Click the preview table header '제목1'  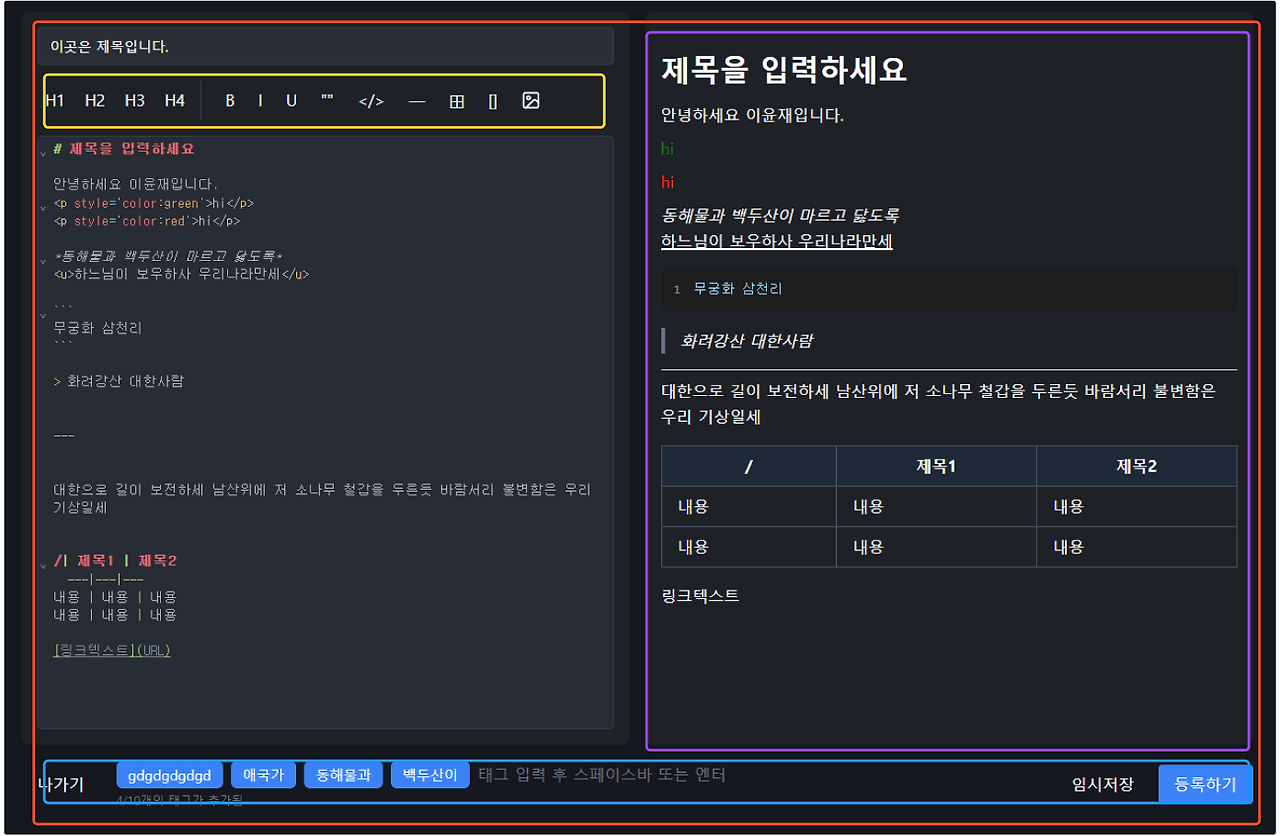coord(936,466)
